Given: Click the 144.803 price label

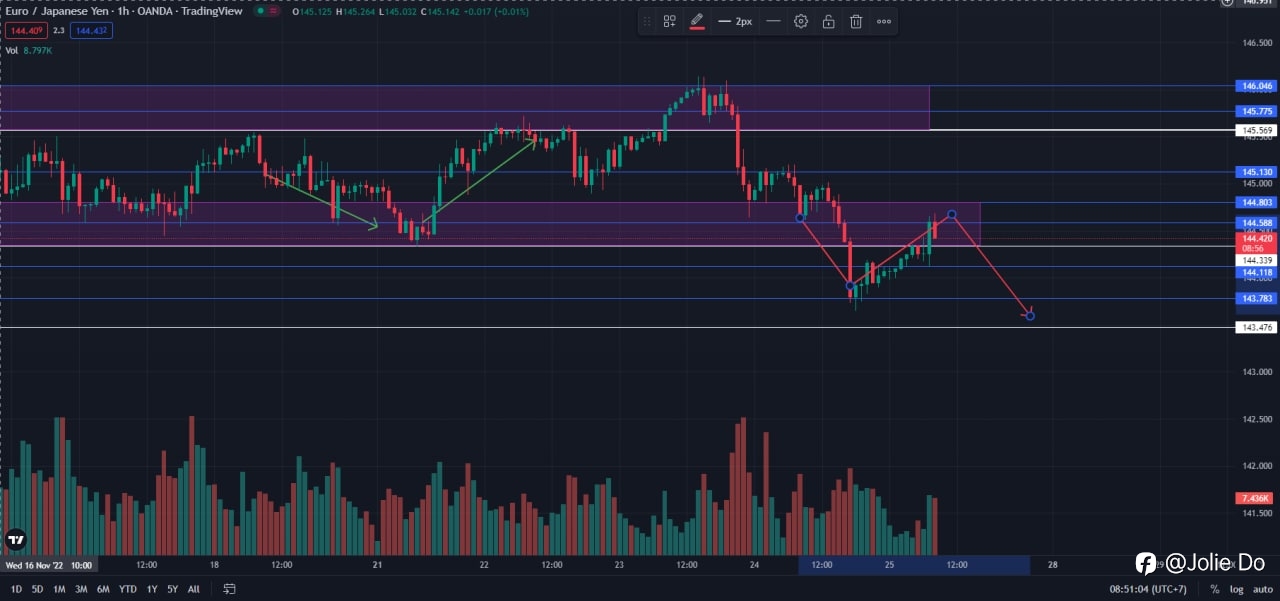Looking at the screenshot, I should [1257, 202].
